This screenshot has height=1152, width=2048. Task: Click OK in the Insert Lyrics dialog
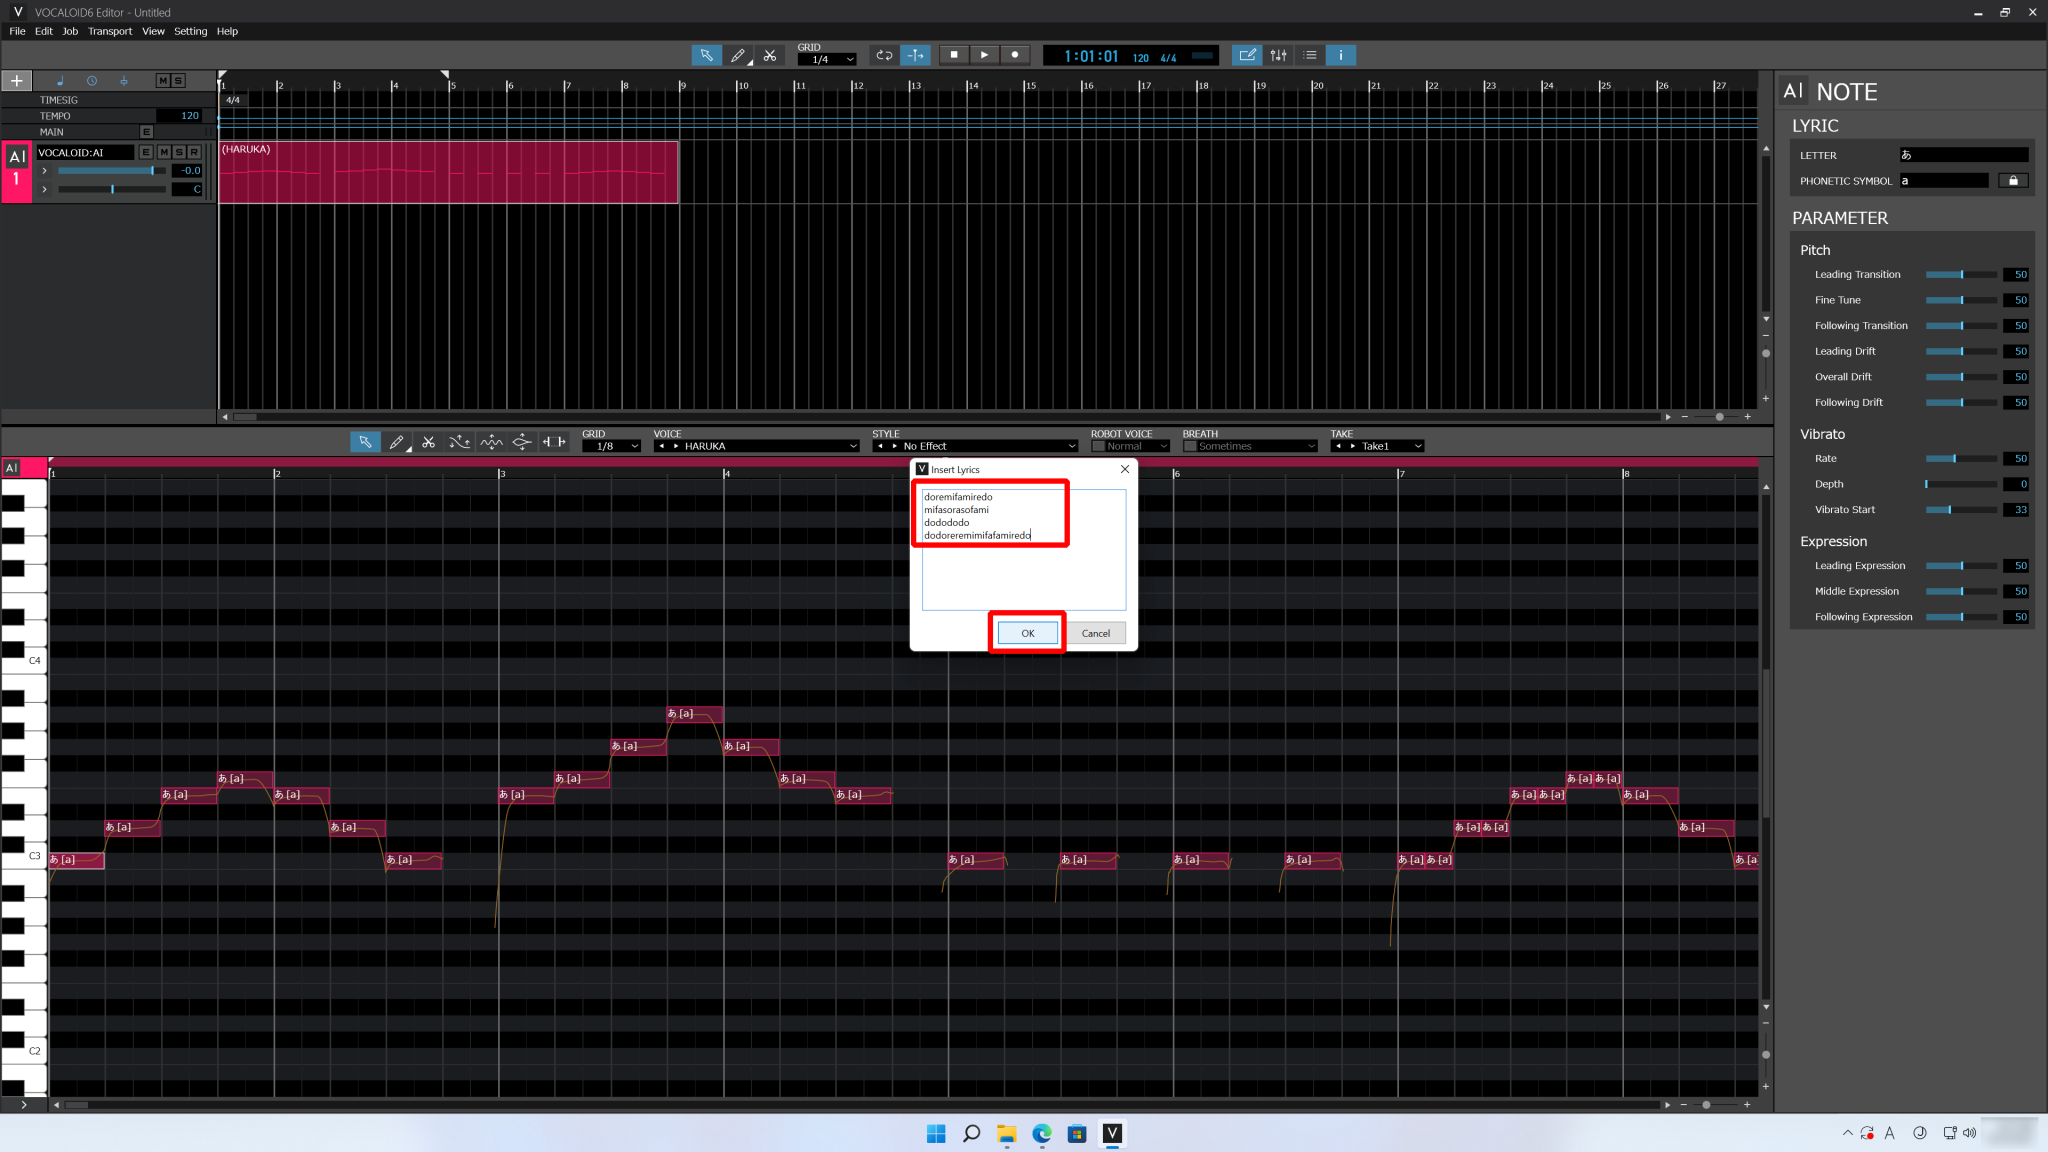point(1027,633)
